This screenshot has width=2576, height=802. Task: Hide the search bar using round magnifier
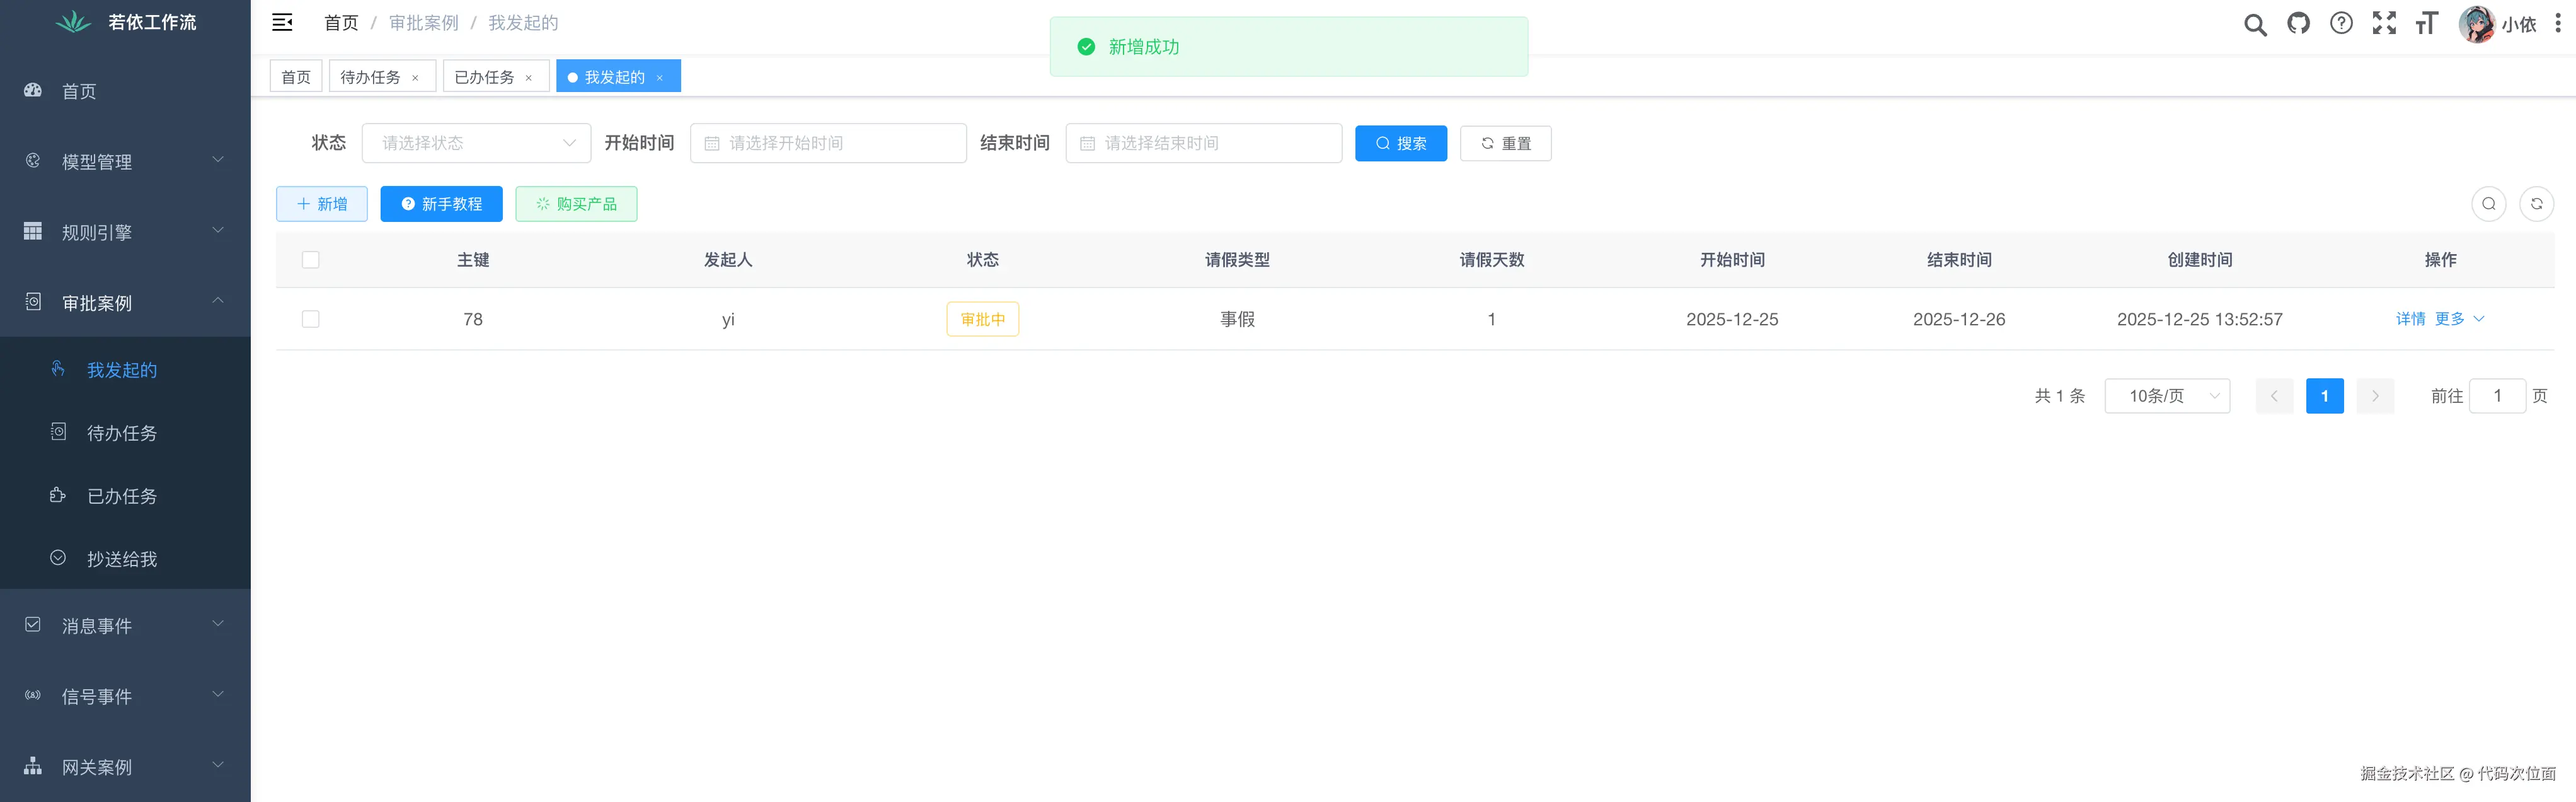click(x=2488, y=204)
